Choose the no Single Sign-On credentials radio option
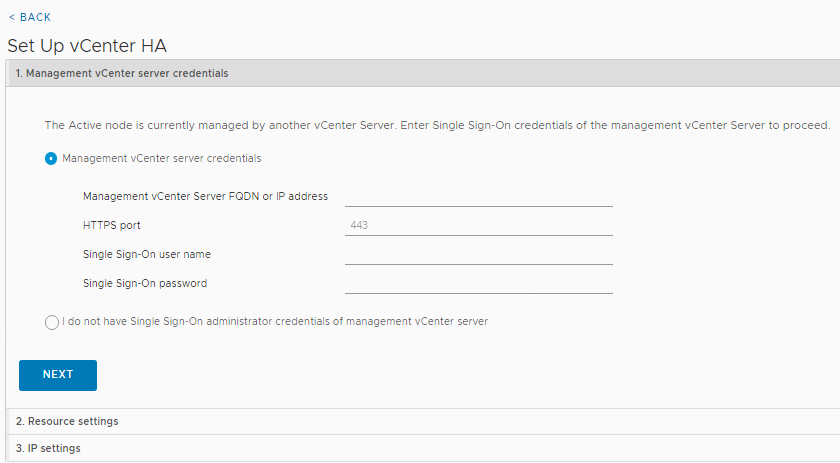Screen dimensions: 840x463 tap(52, 322)
